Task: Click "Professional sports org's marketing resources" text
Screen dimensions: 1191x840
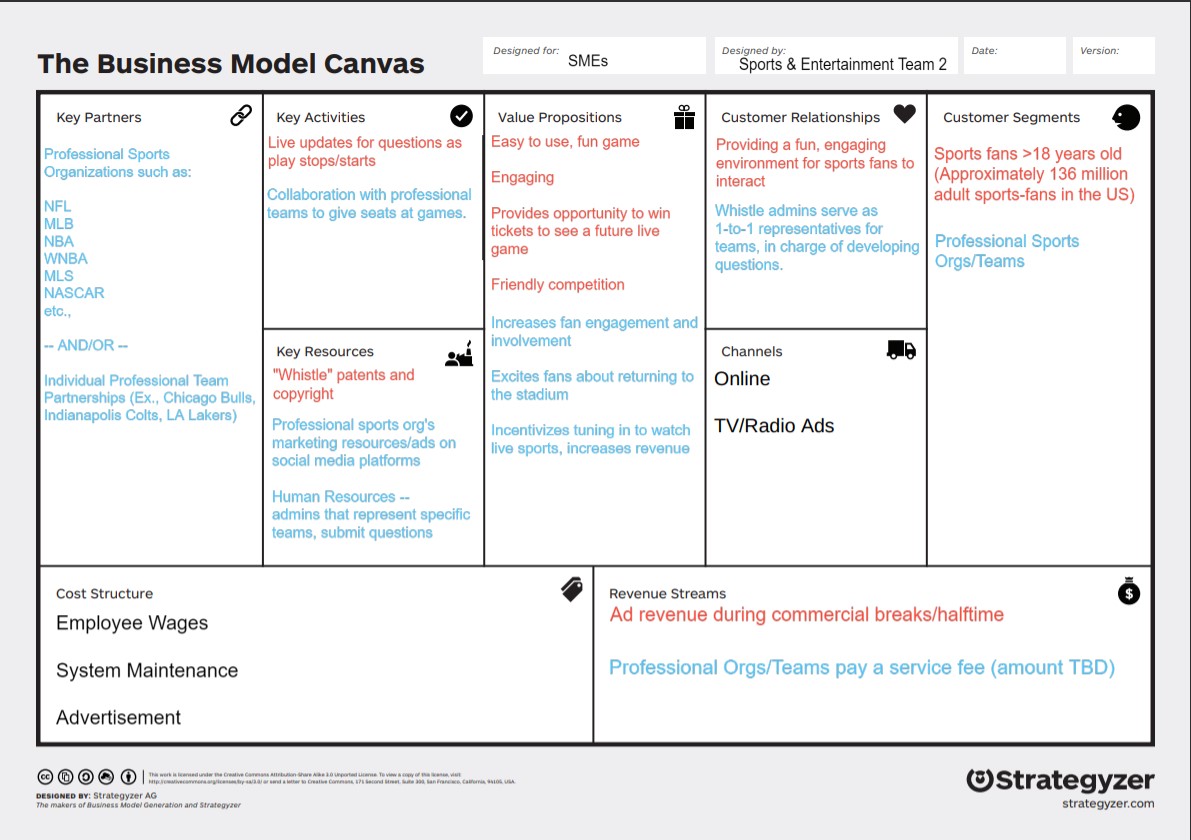Action: coord(364,442)
